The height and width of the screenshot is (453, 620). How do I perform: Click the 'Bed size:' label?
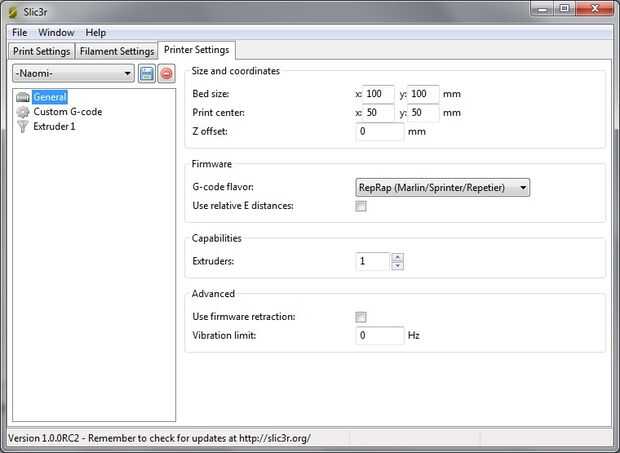click(211, 94)
